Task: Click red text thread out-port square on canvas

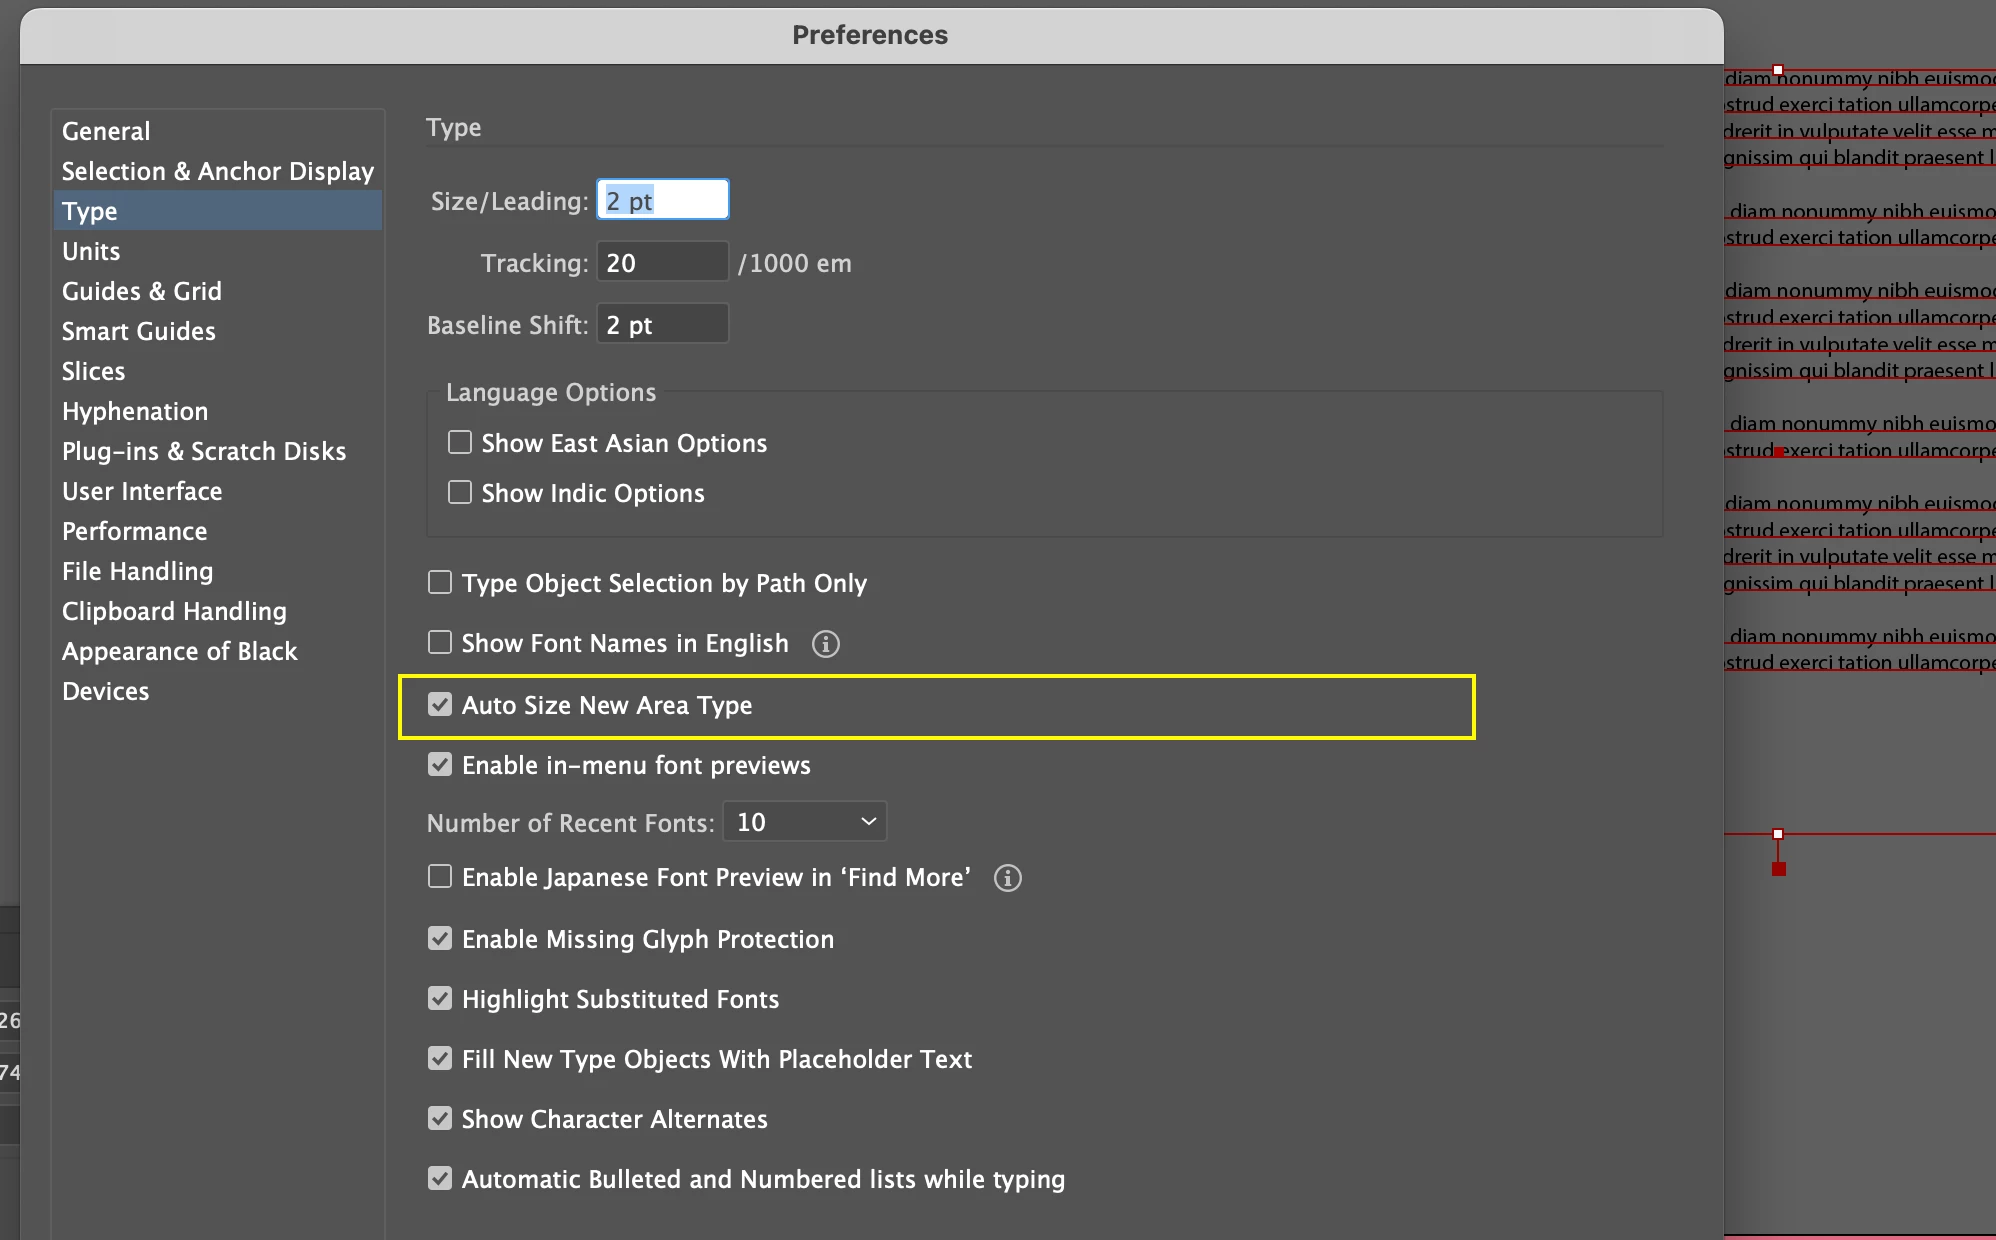Action: point(1778,869)
